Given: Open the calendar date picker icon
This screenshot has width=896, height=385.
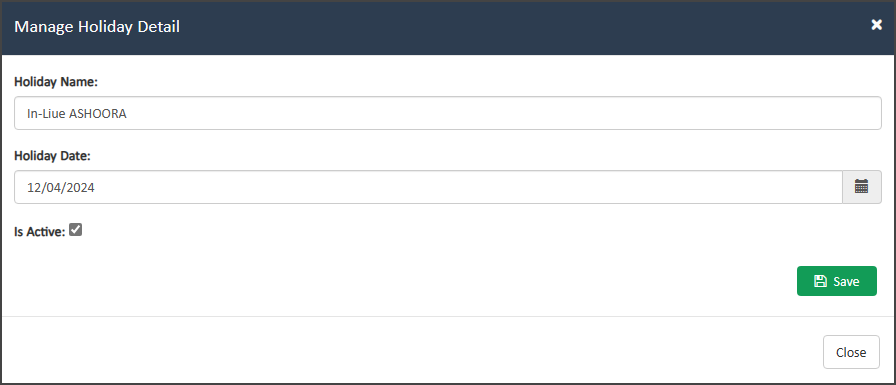Looking at the screenshot, I should coord(861,186).
